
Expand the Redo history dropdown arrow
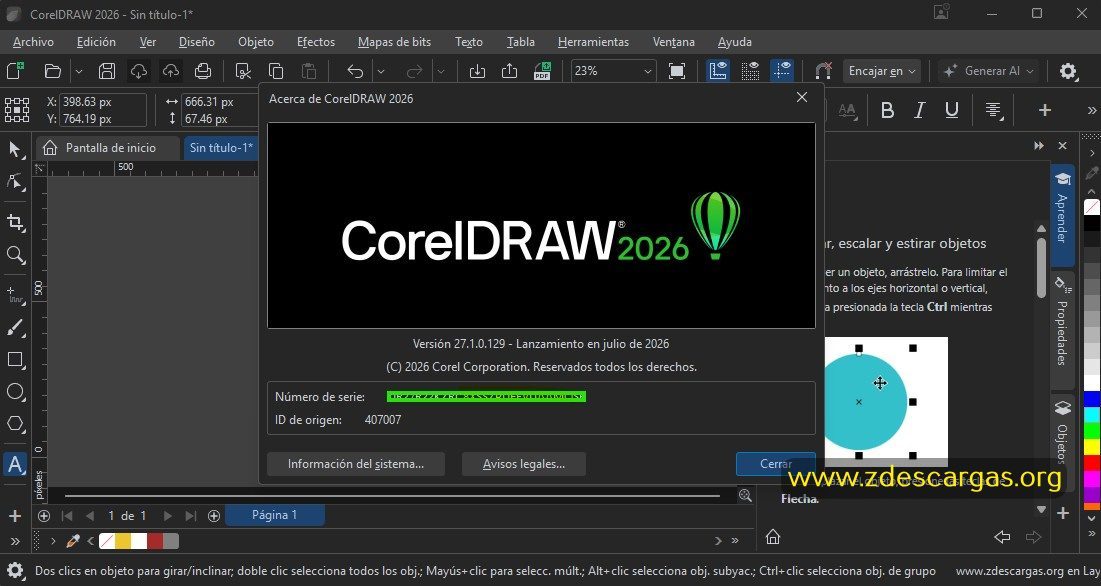pyautogui.click(x=440, y=71)
